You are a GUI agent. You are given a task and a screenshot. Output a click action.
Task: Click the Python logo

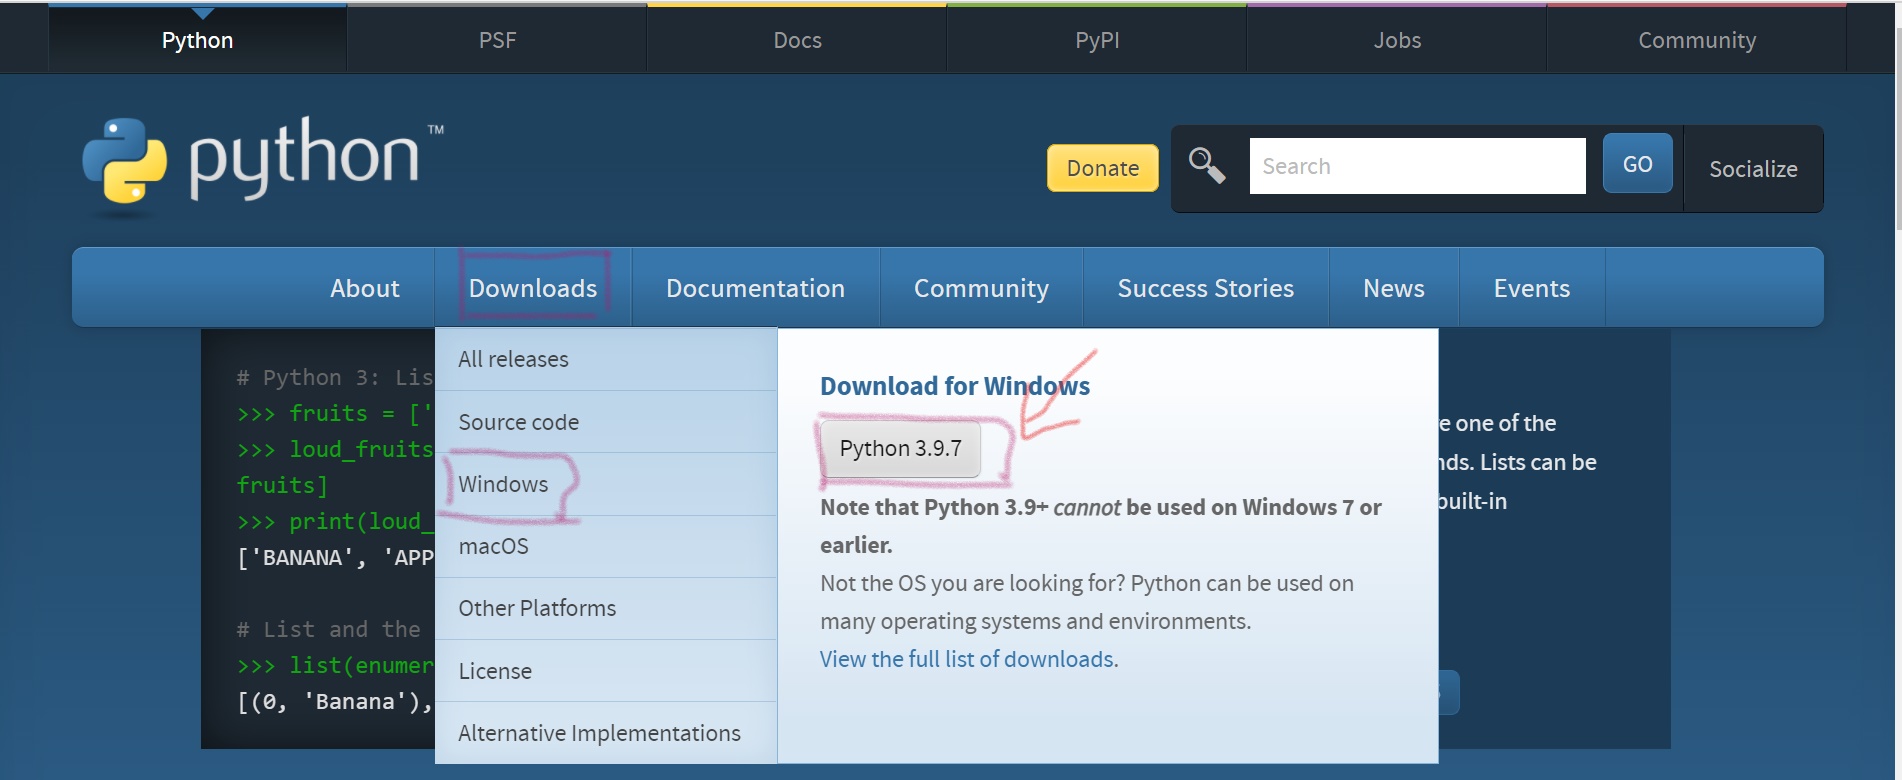pyautogui.click(x=262, y=165)
